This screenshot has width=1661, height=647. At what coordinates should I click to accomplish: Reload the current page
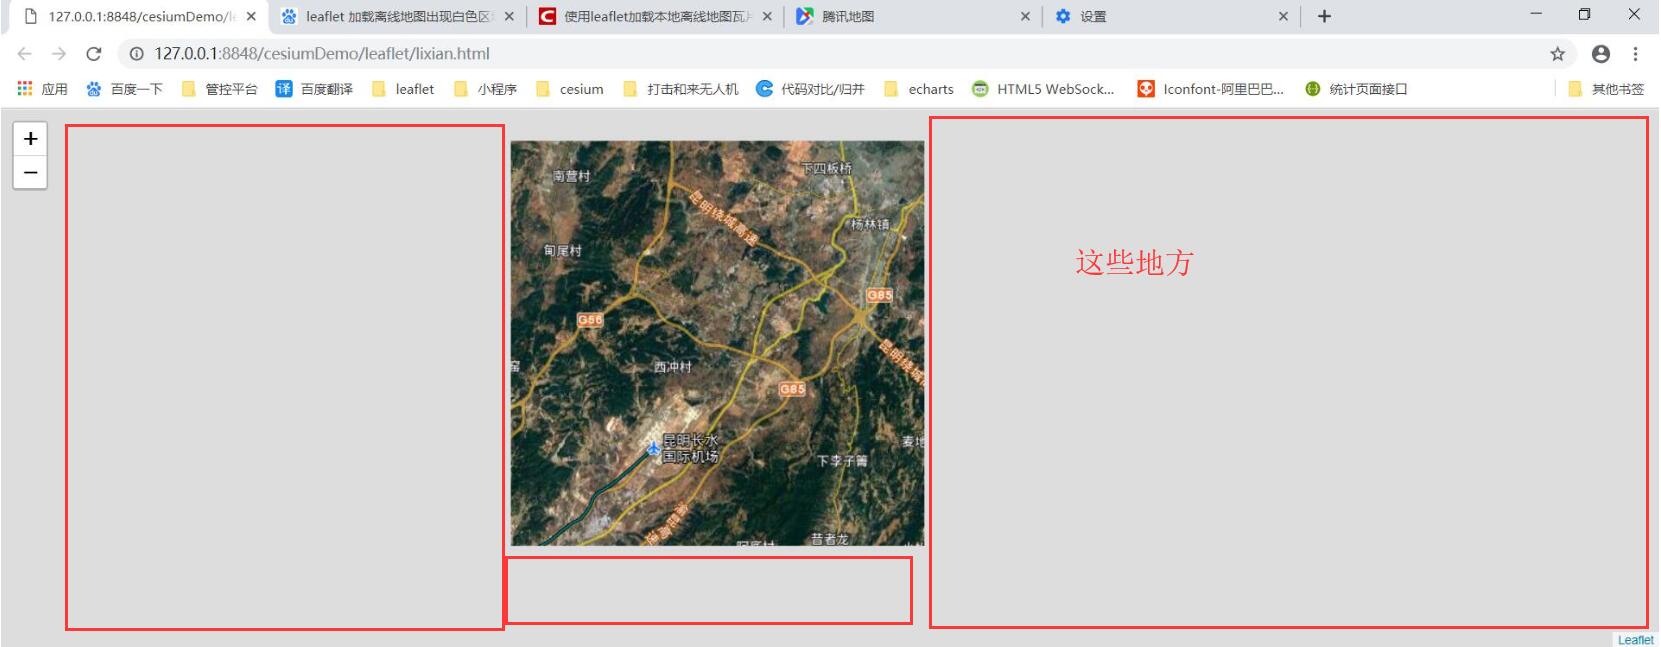93,54
